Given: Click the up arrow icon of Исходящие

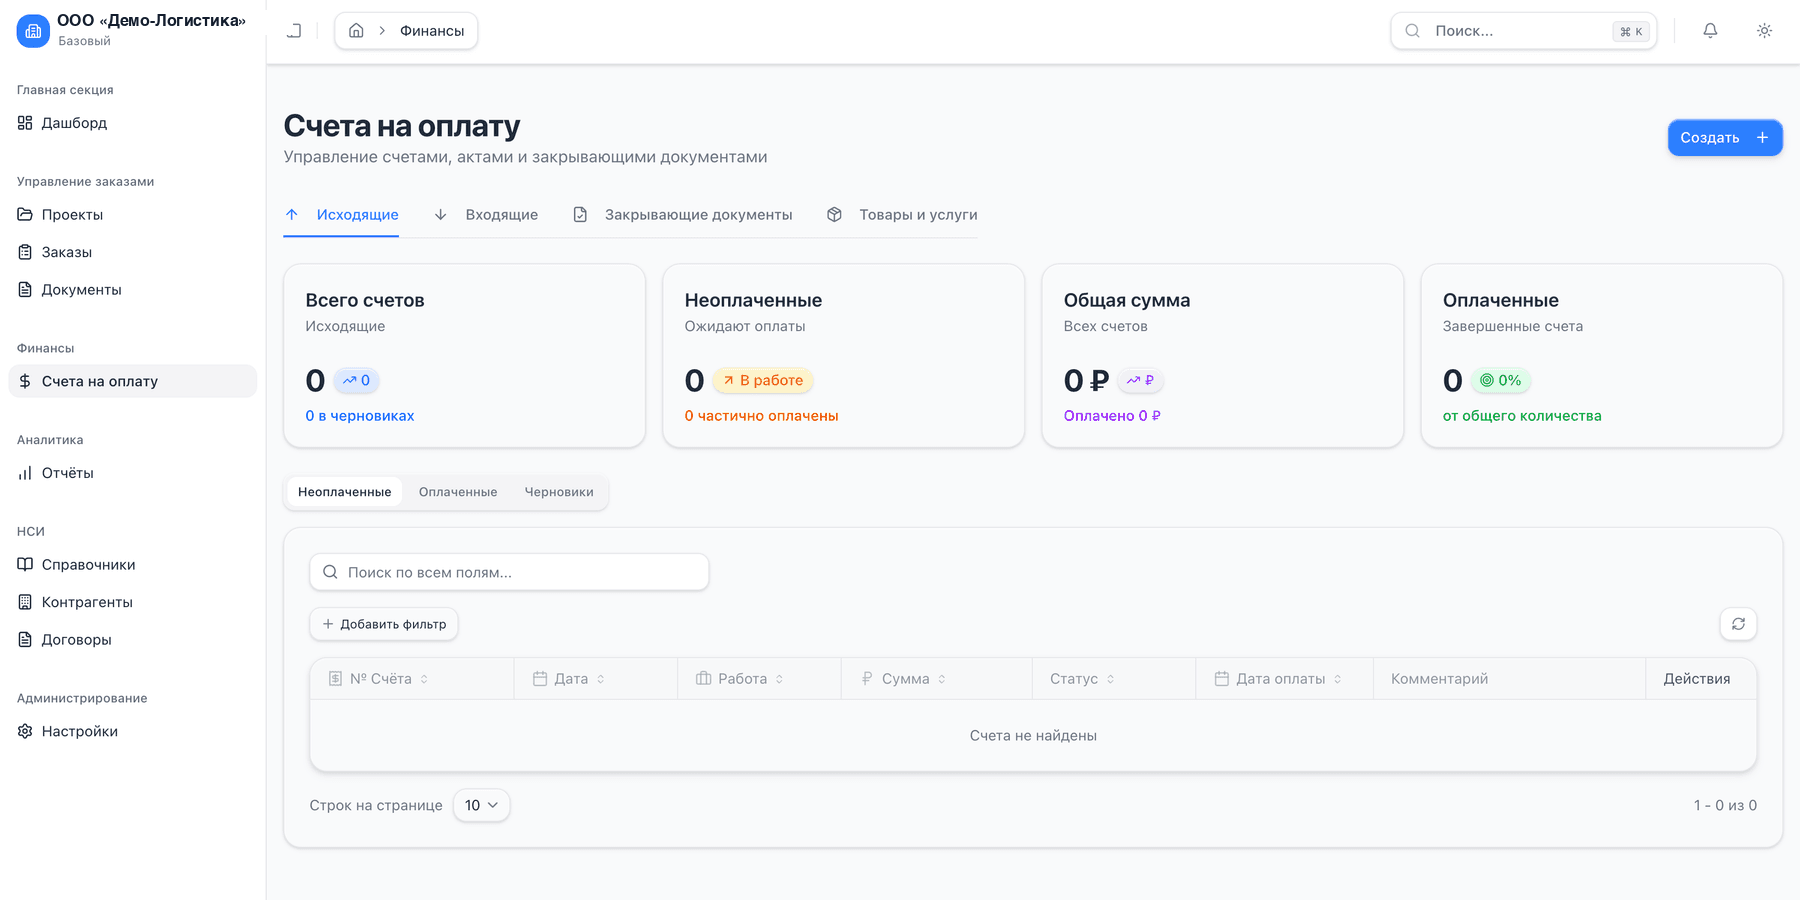Looking at the screenshot, I should [x=292, y=215].
